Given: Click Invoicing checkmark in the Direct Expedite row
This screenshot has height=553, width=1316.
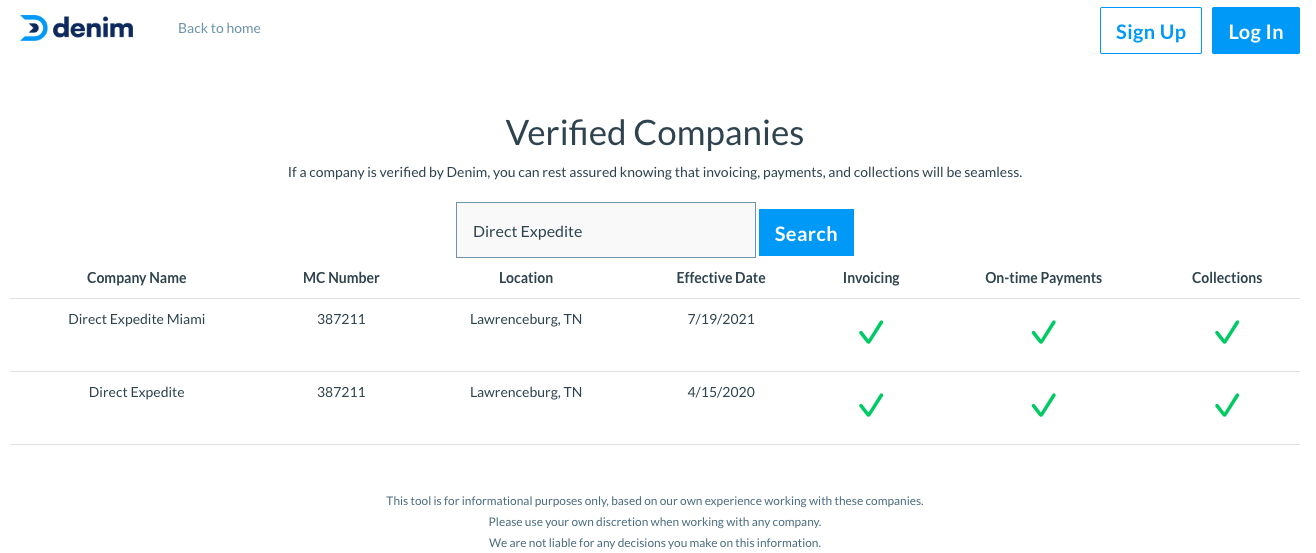Looking at the screenshot, I should coord(871,405).
